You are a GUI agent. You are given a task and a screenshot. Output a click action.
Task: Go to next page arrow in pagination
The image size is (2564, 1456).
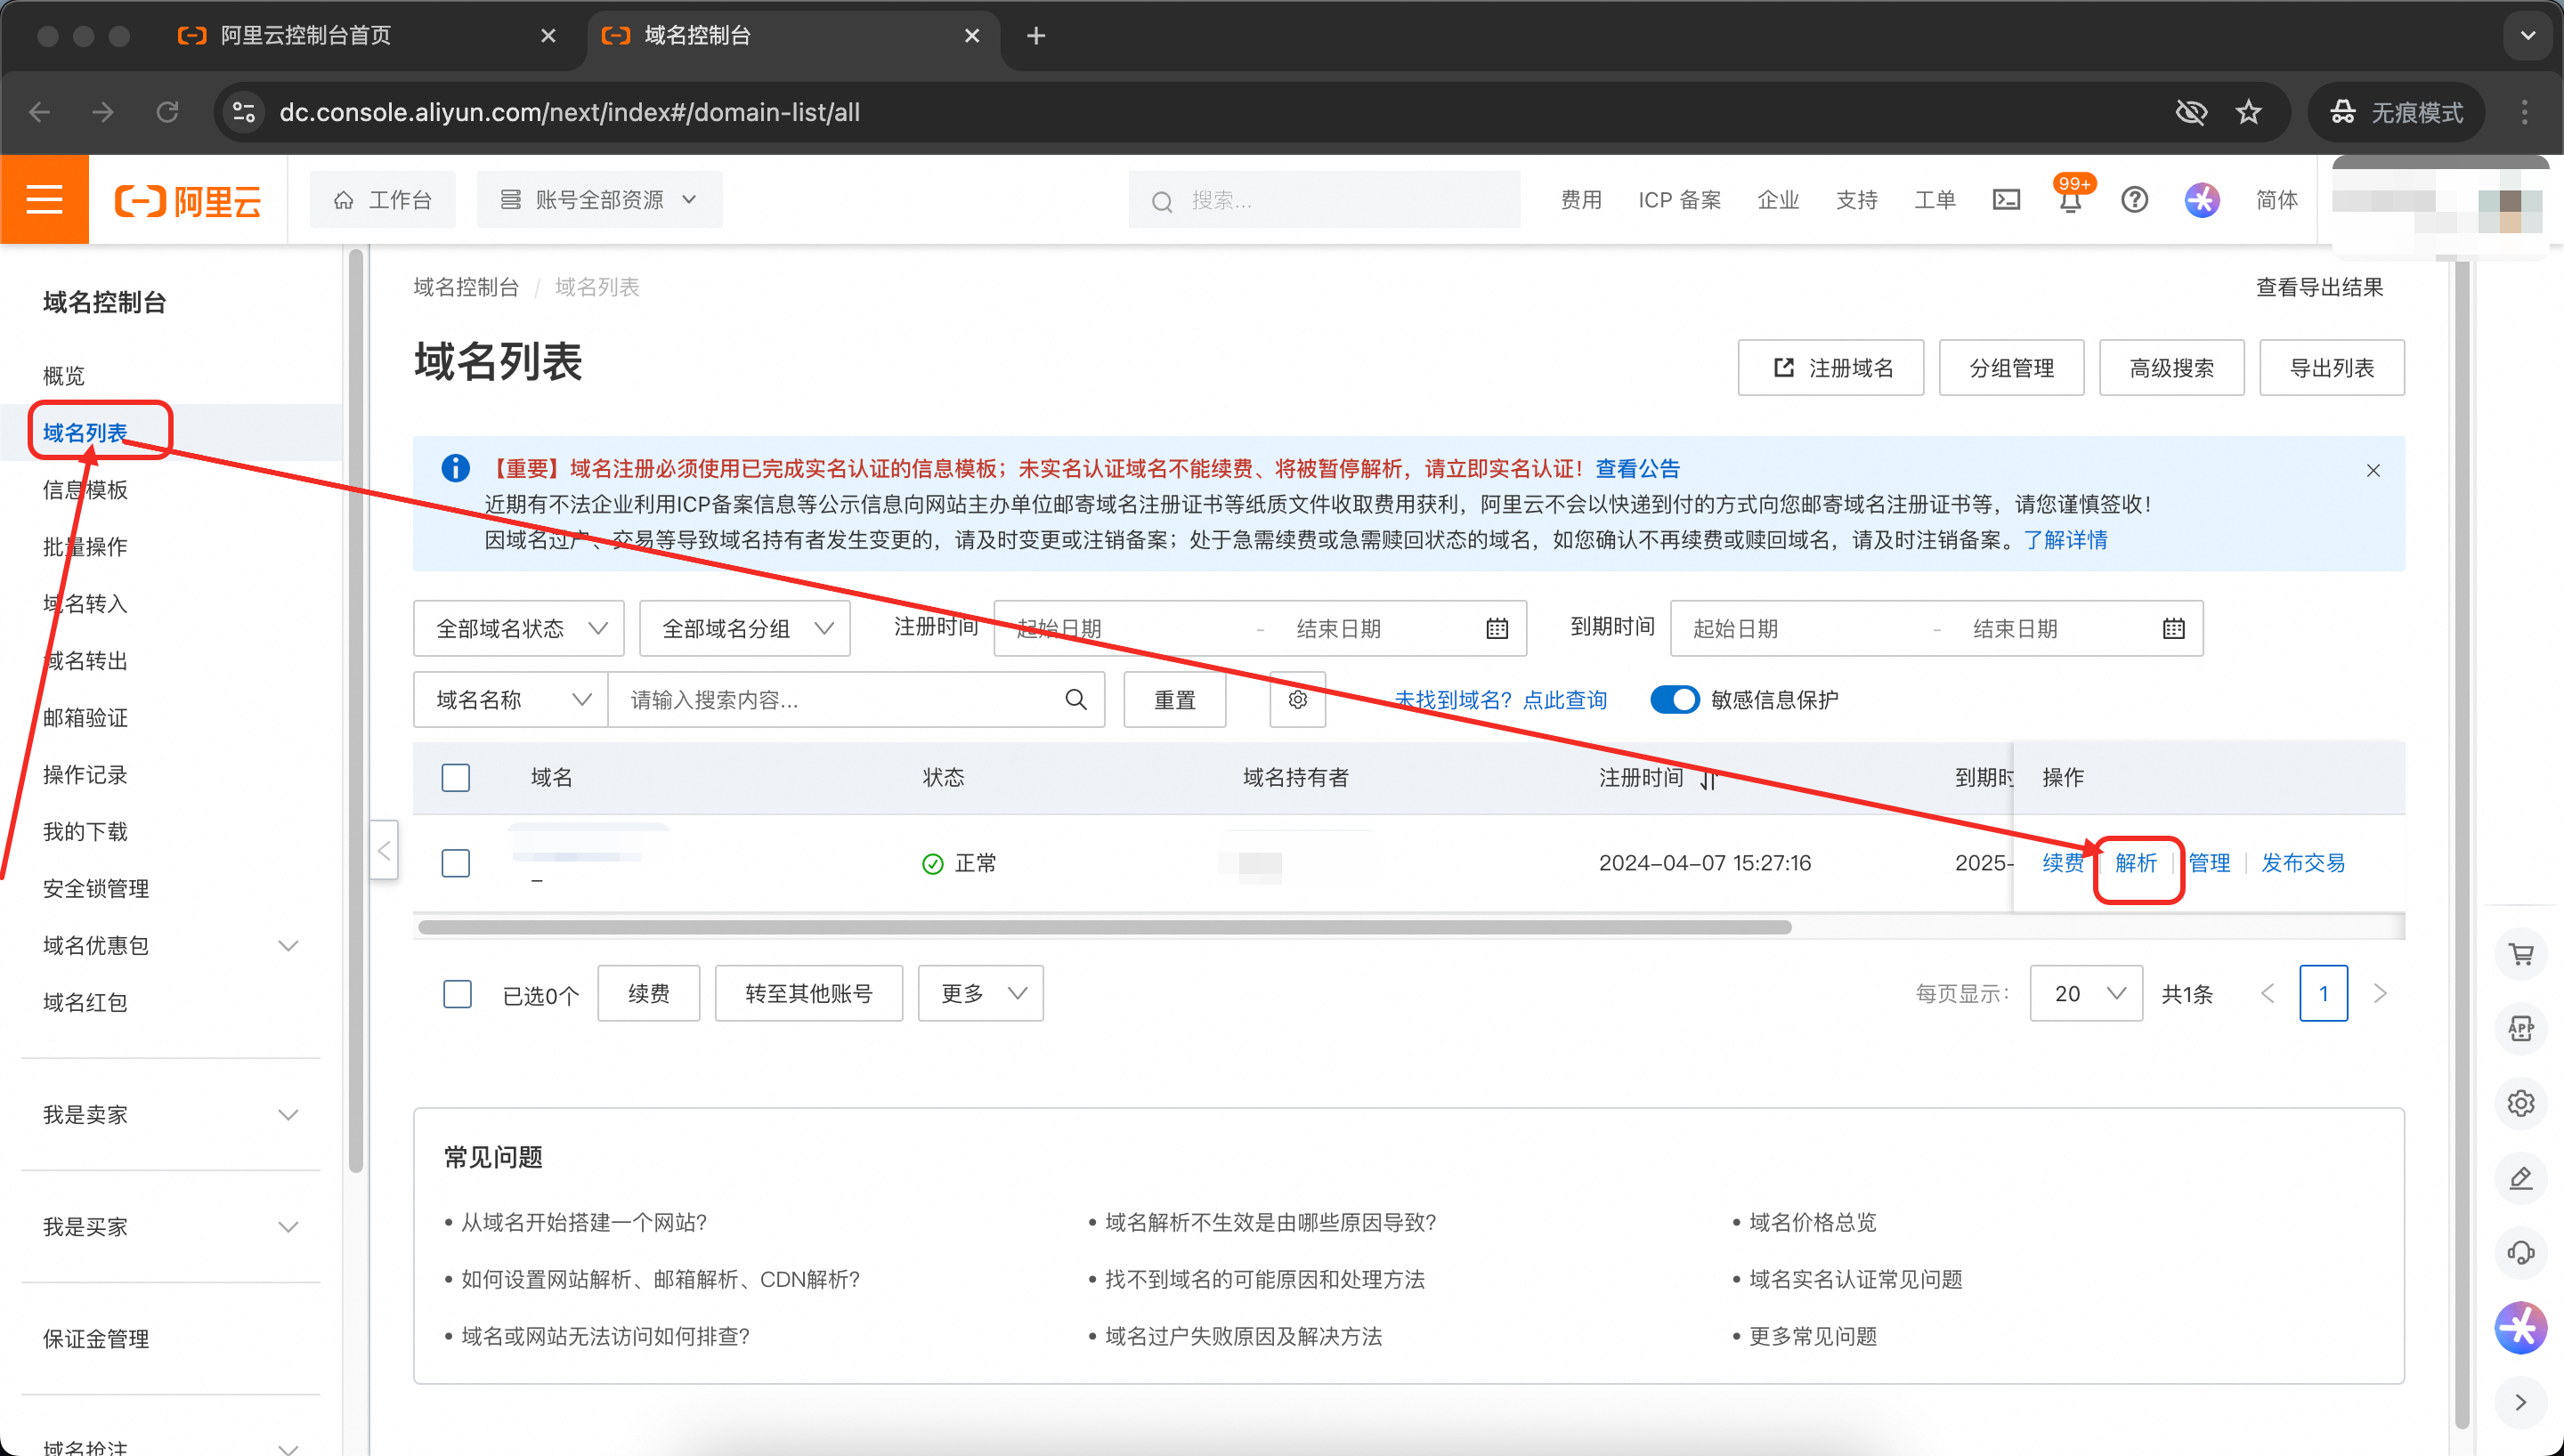pyautogui.click(x=2379, y=993)
